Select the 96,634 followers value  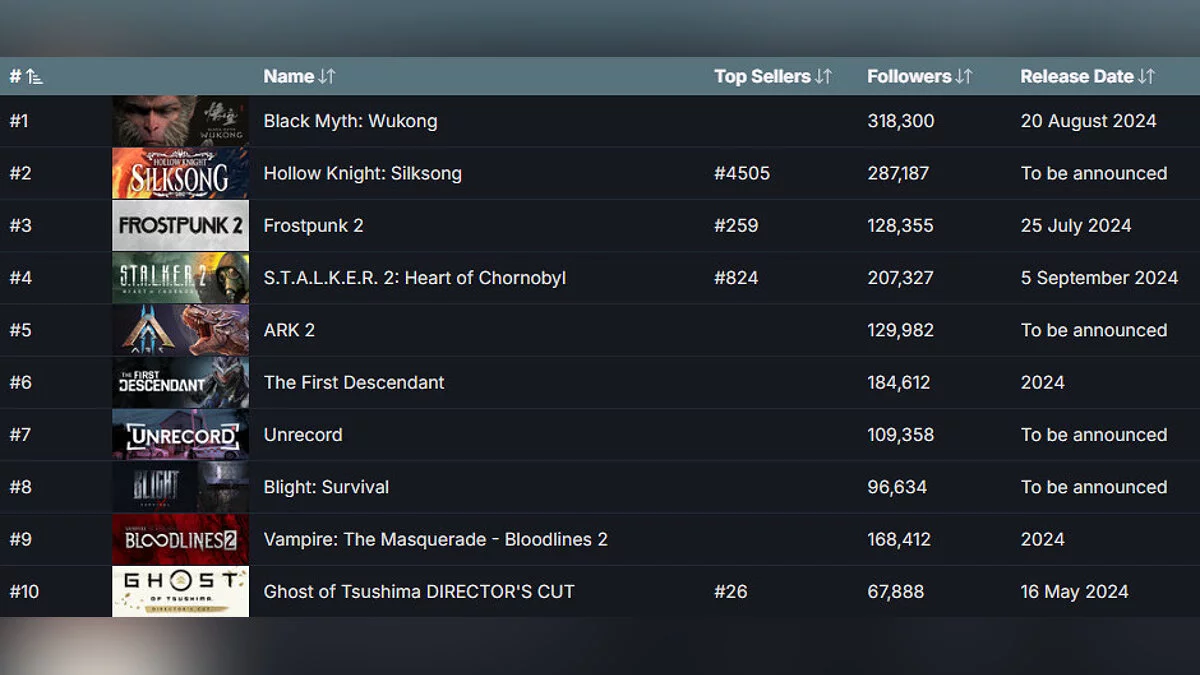(x=897, y=487)
